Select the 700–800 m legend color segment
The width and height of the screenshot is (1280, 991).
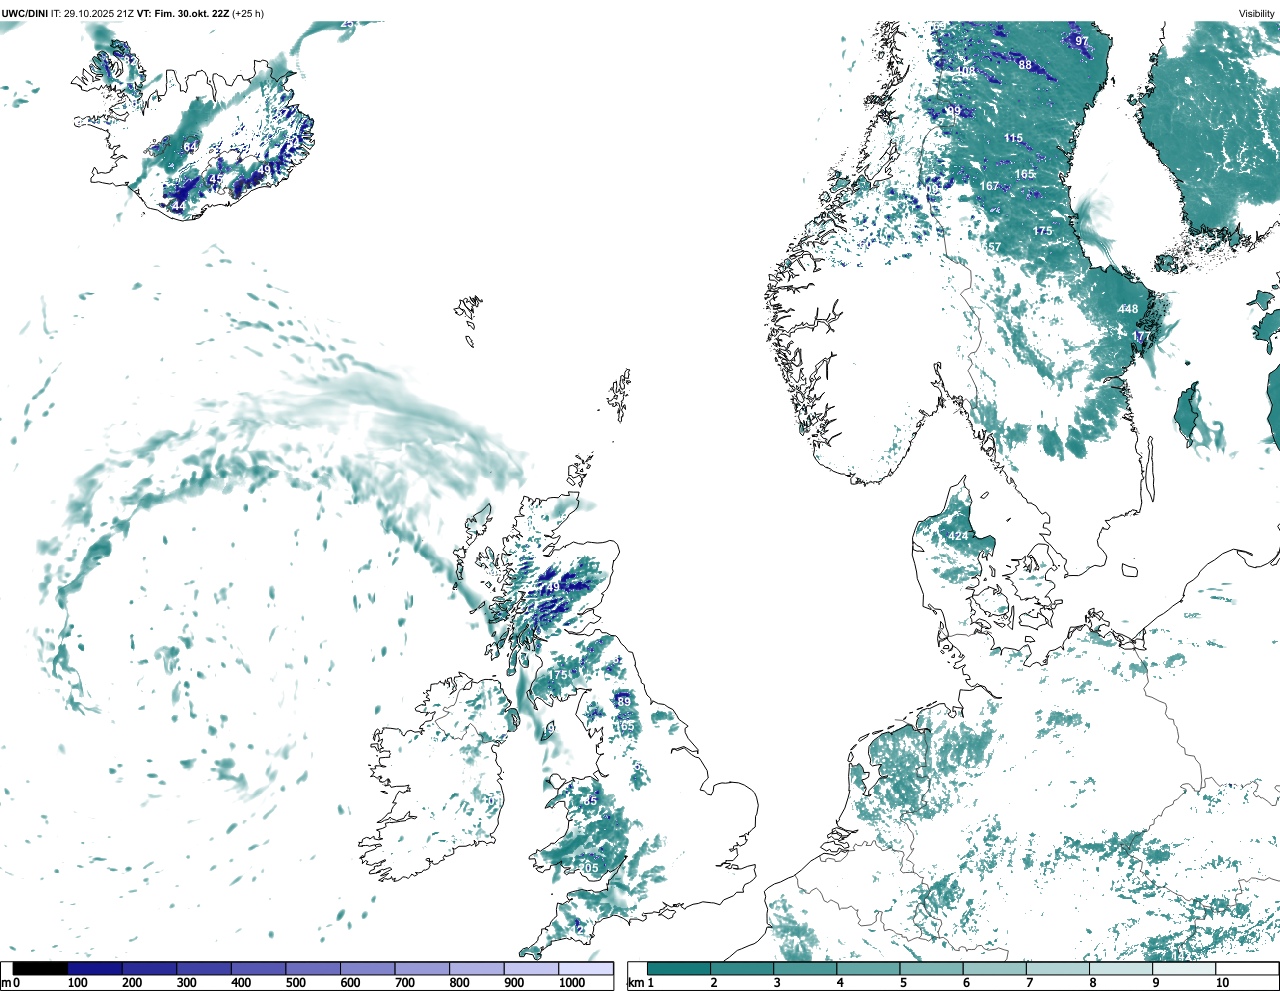(x=422, y=968)
